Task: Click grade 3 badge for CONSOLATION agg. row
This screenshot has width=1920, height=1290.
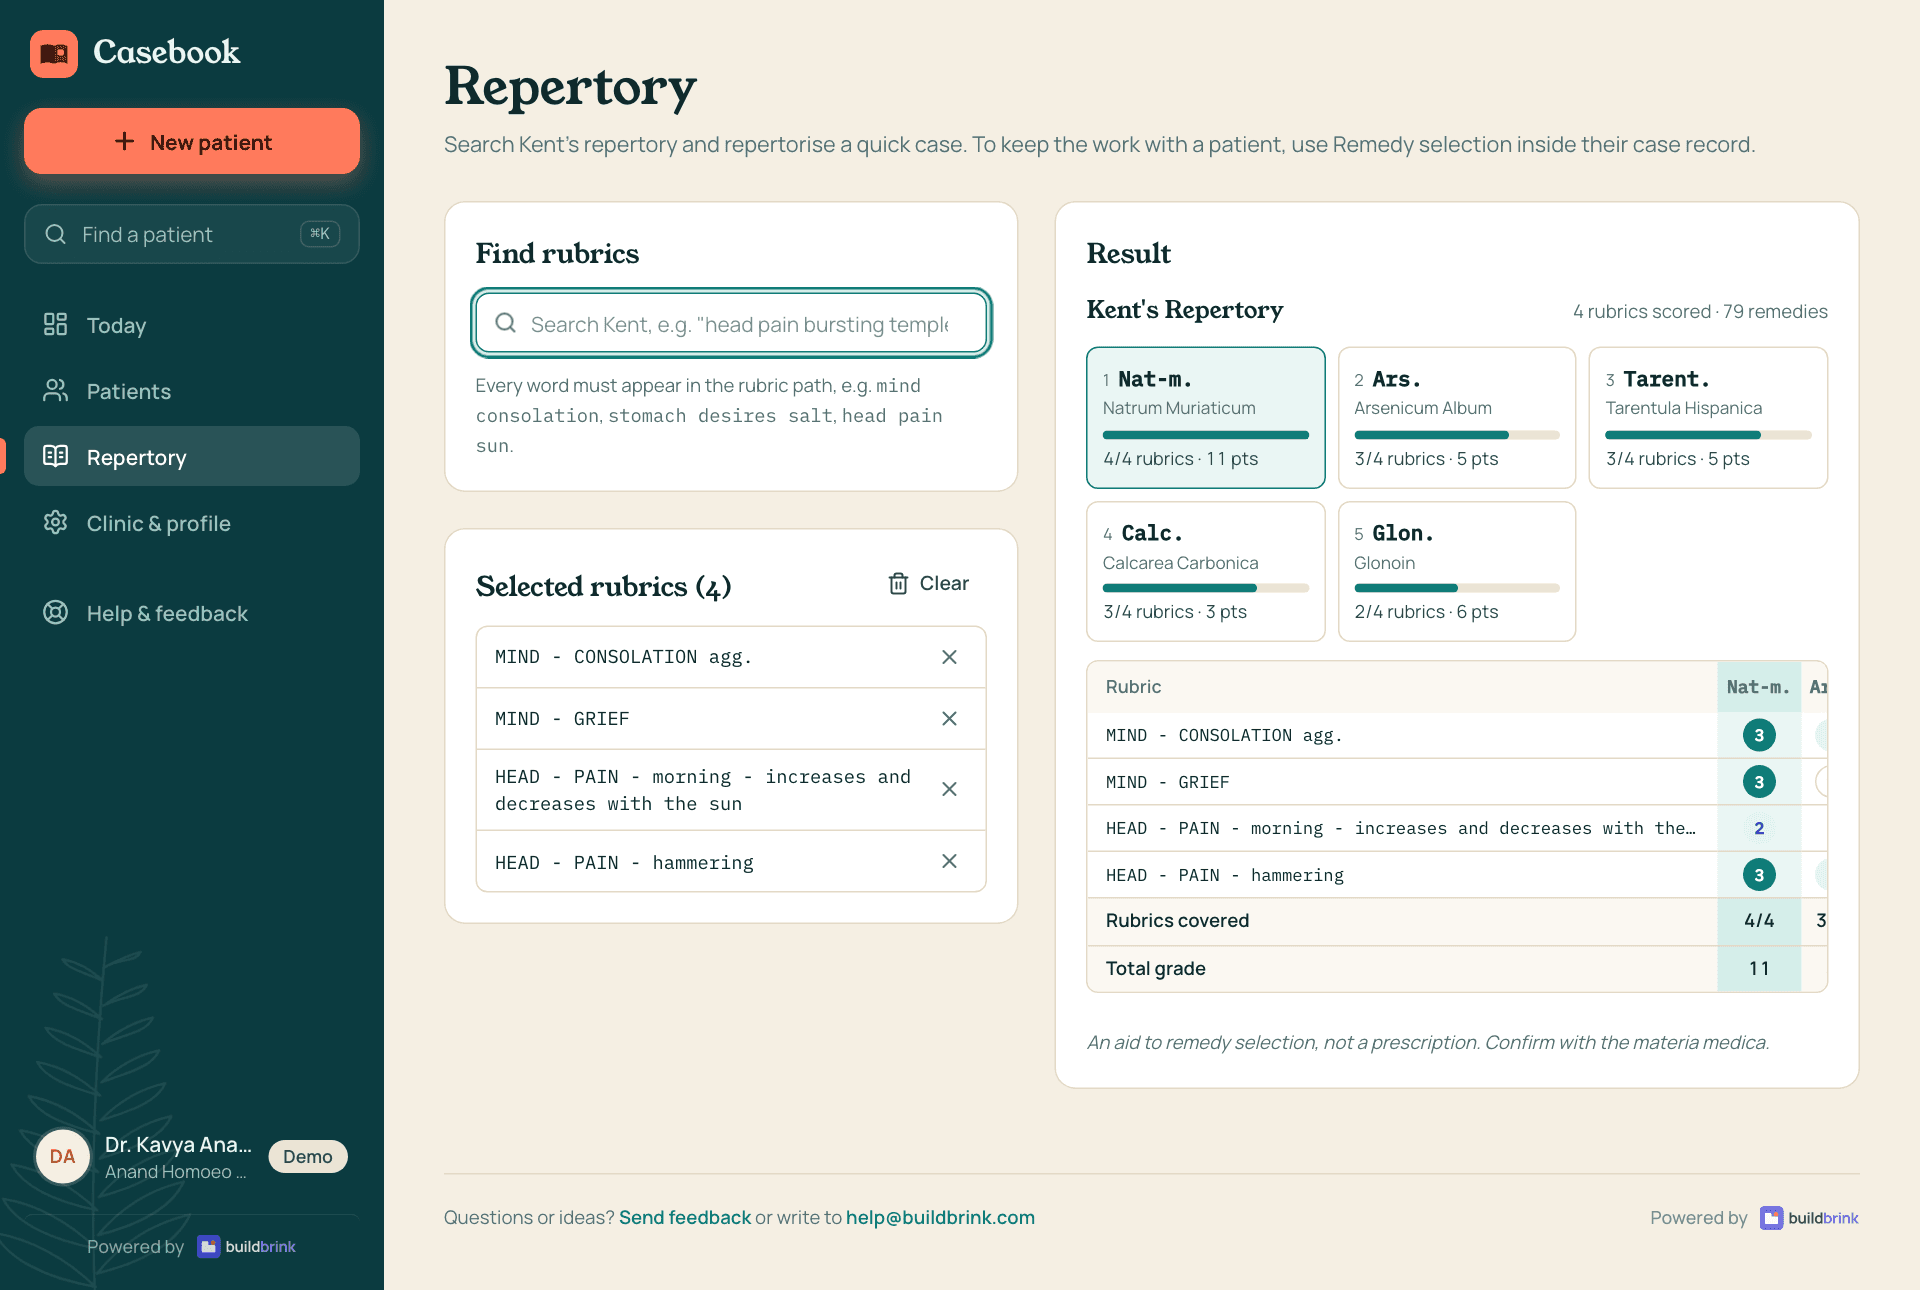Action: point(1759,735)
